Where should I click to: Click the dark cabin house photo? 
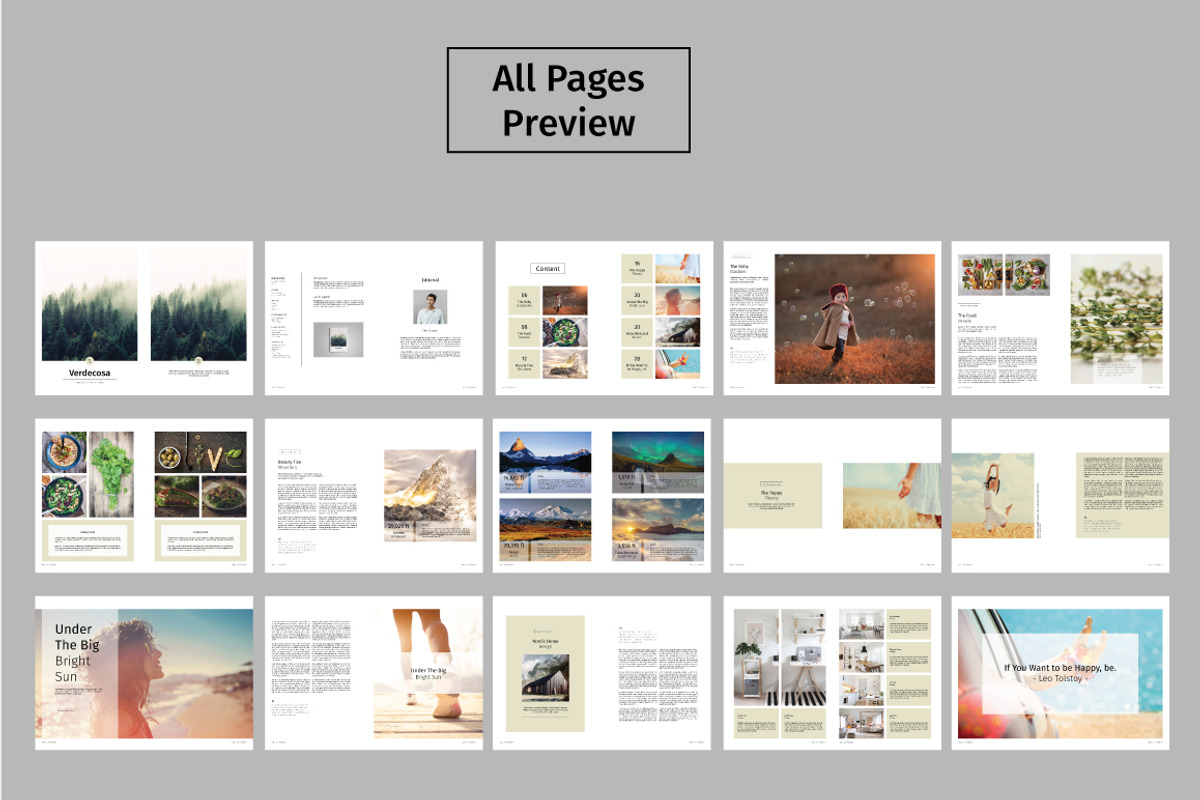(545, 678)
